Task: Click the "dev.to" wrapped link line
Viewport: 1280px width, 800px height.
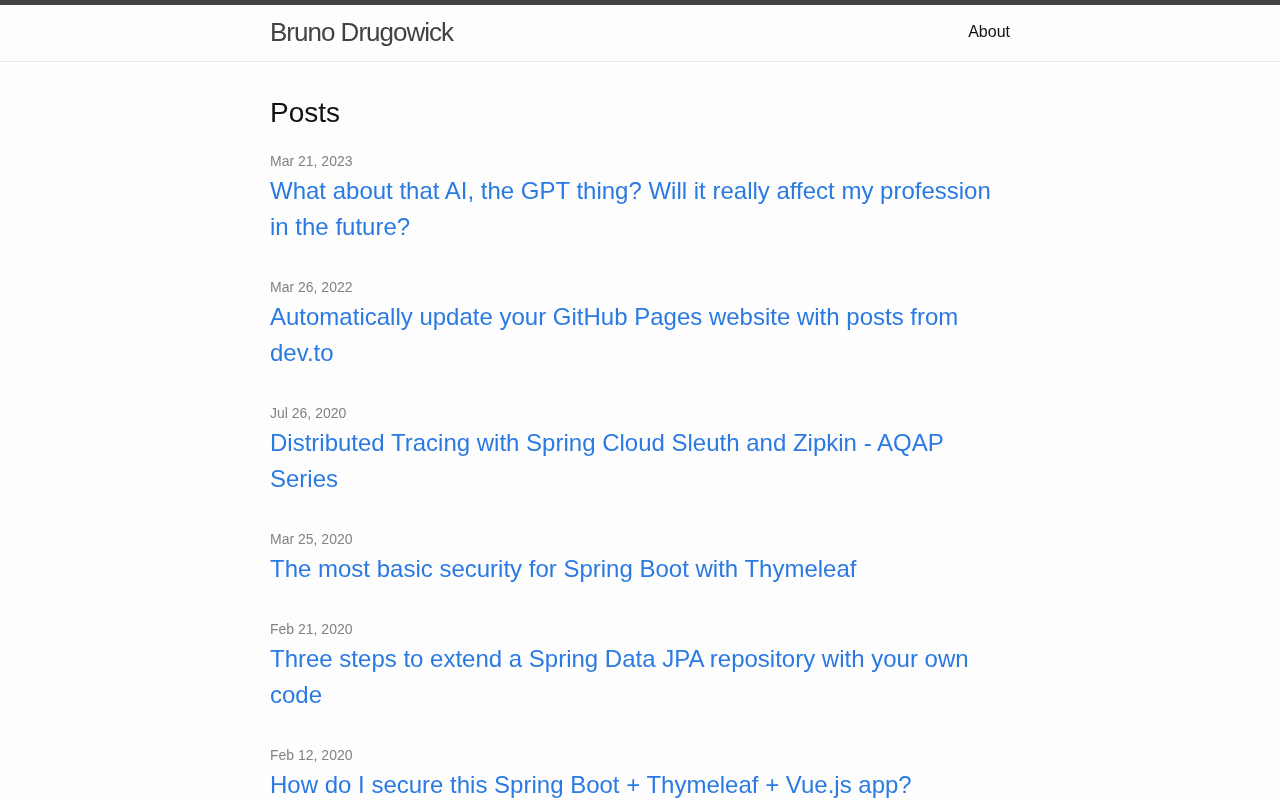Action: [302, 353]
